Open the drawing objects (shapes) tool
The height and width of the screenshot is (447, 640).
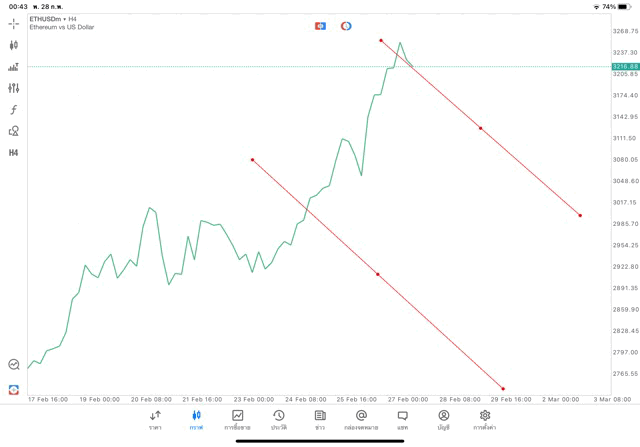click(x=14, y=131)
